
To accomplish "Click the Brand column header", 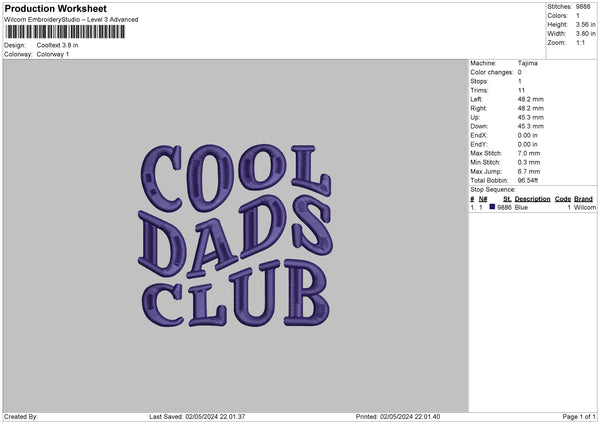I will [x=583, y=199].
